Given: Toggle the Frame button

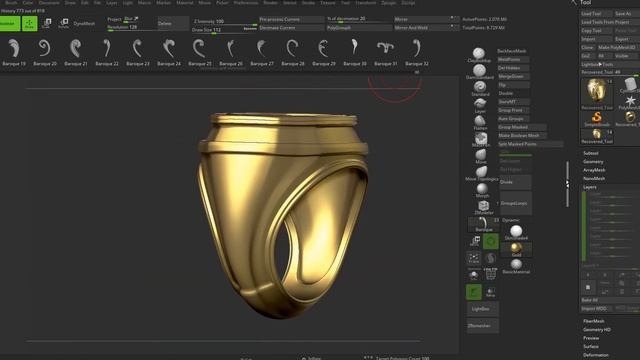Looking at the screenshot, I should (x=474, y=258).
